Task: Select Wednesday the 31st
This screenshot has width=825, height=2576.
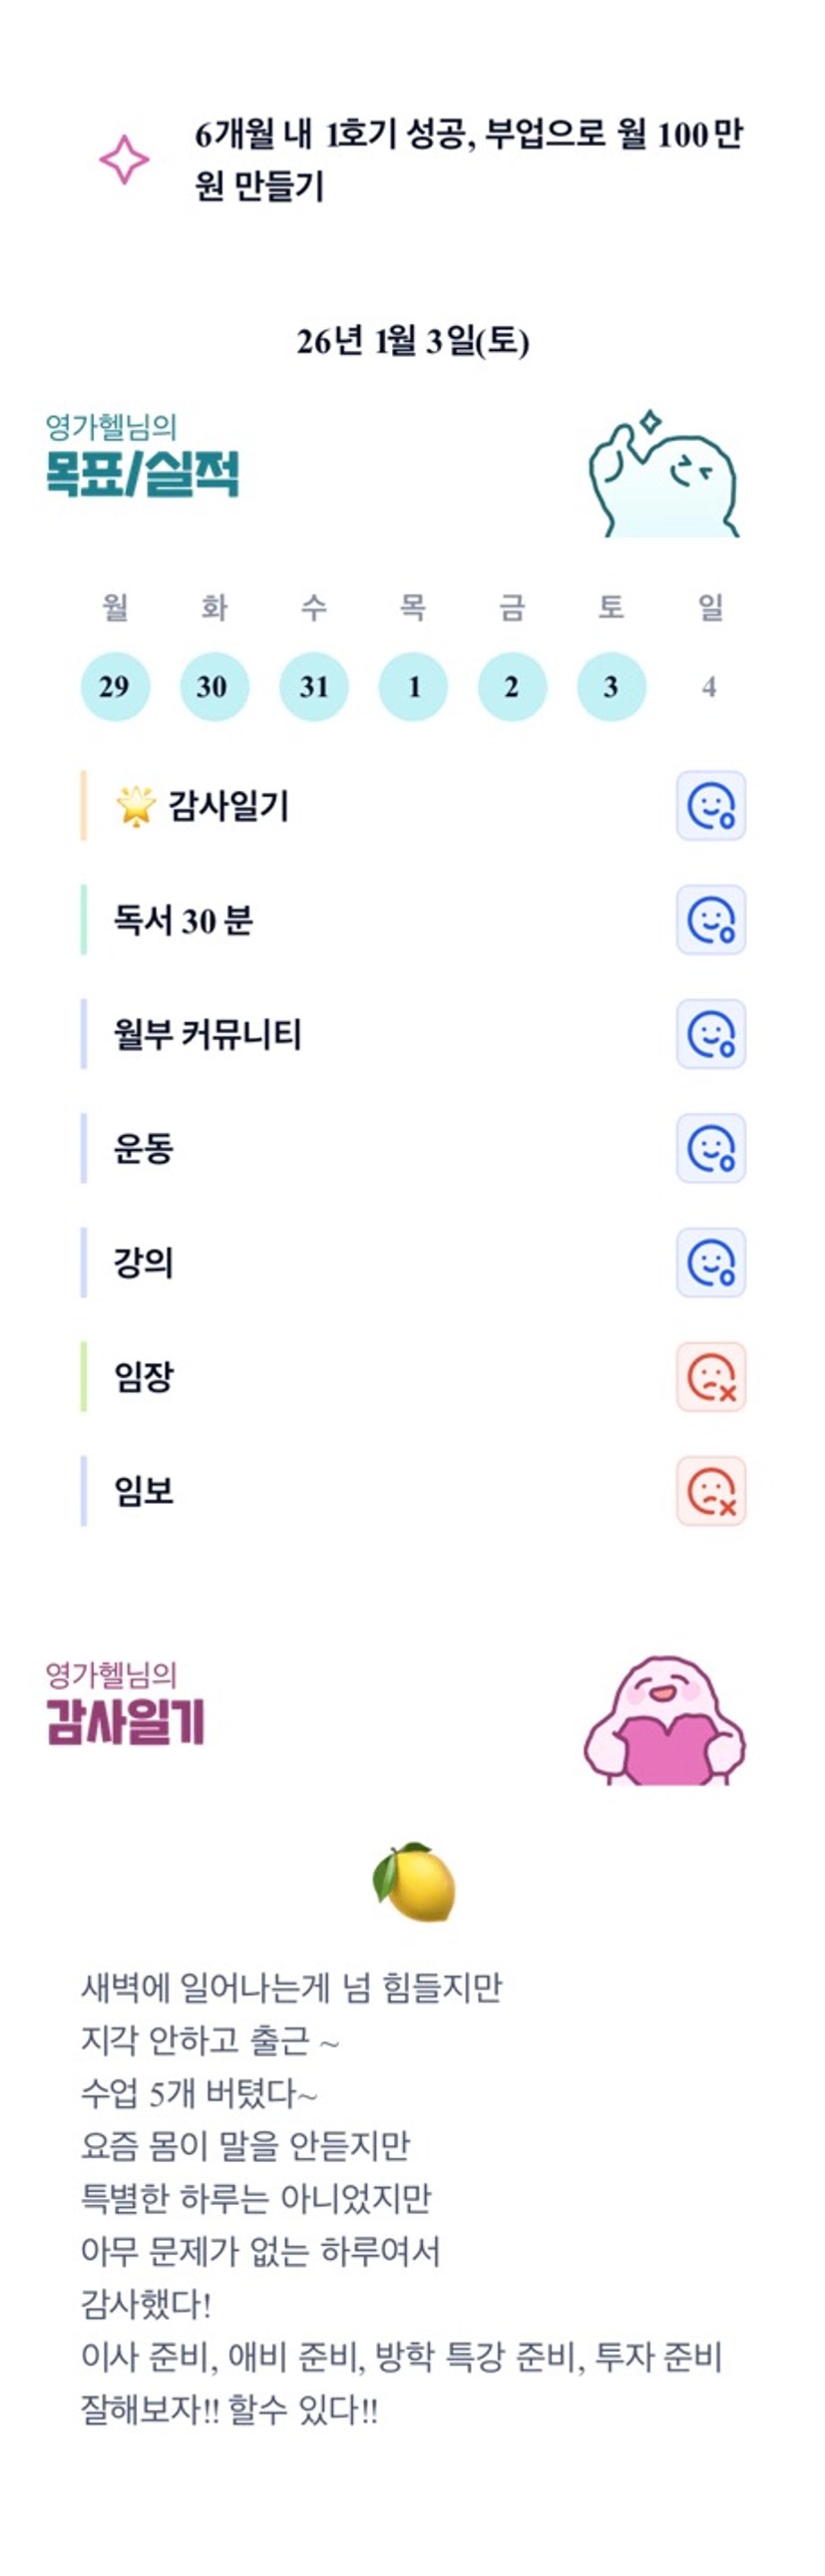Action: click(x=314, y=687)
